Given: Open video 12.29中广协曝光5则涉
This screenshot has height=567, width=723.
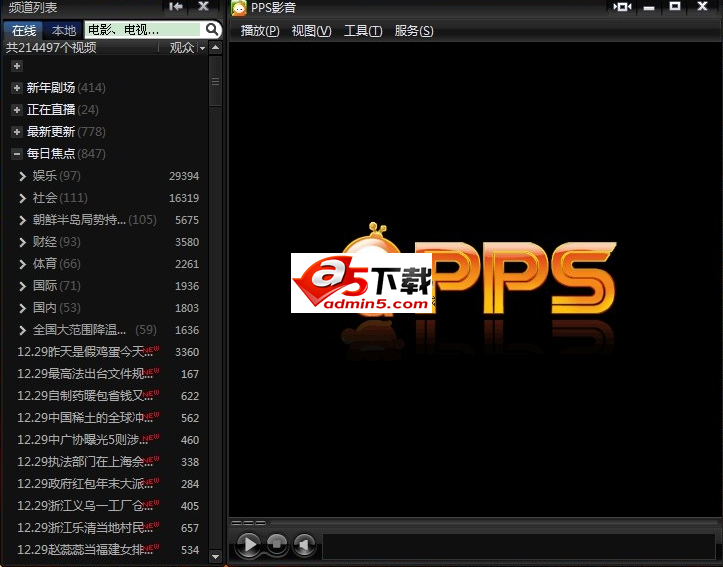Looking at the screenshot, I should click(88, 440).
